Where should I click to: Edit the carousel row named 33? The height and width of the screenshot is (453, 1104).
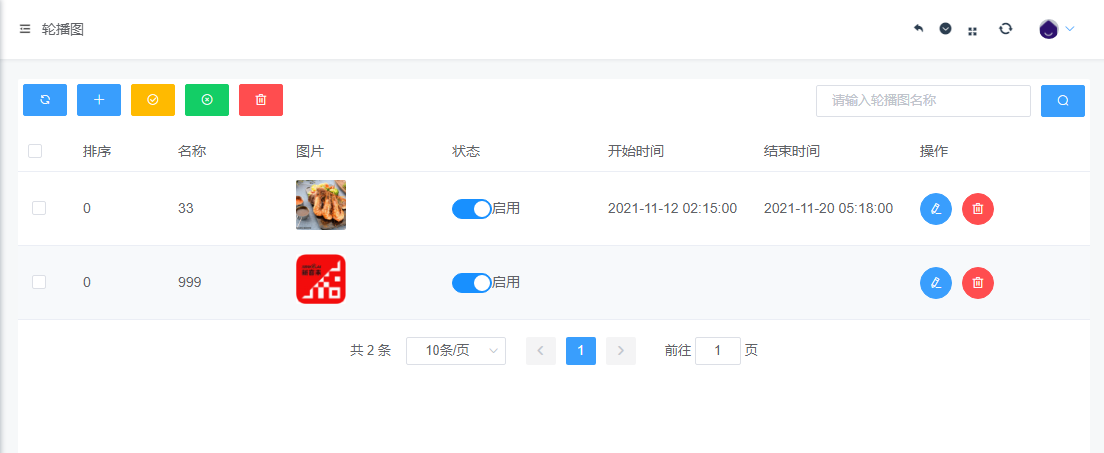point(936,209)
